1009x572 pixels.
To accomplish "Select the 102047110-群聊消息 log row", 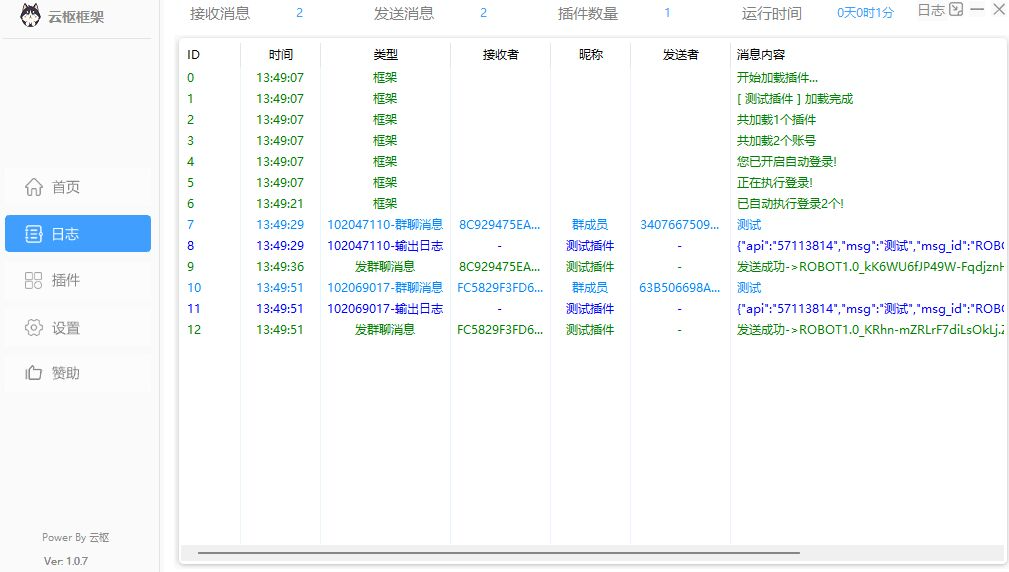I will [x=385, y=225].
